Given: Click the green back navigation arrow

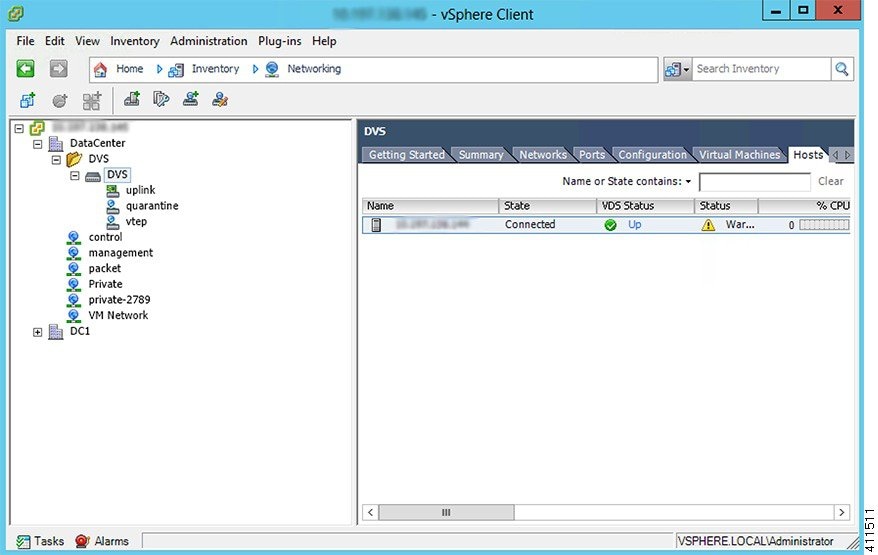Looking at the screenshot, I should coord(25,68).
